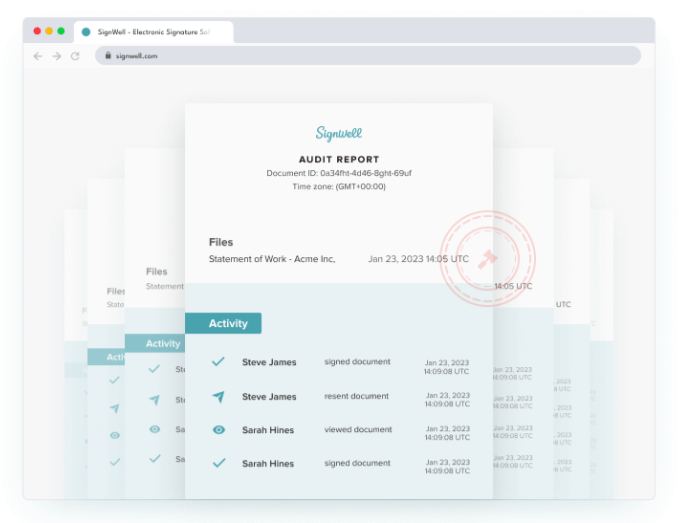Click the teal favicon on the tab
This screenshot has width=682, height=523.
(86, 32)
